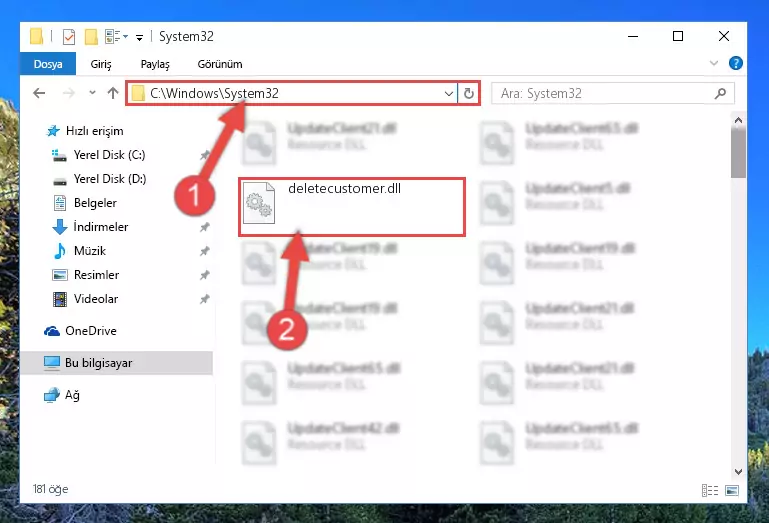
Task: Click scrollbar up arrow in file list
Action: (x=738, y=120)
